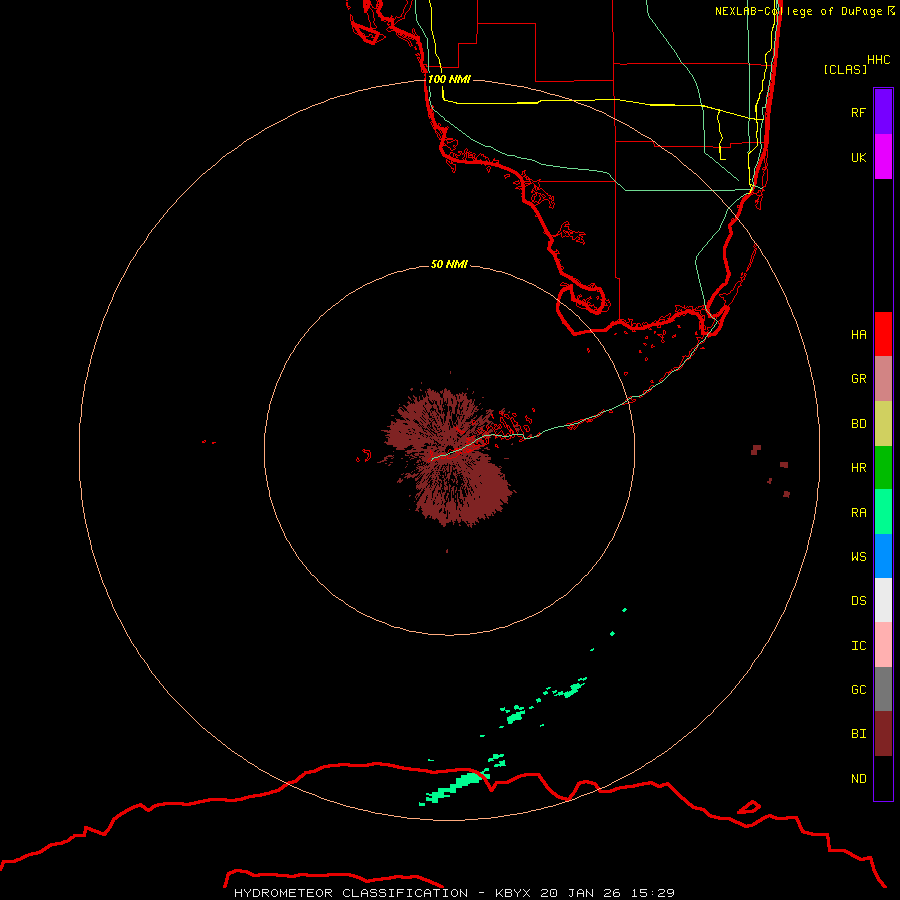Click the UK legend label
The height and width of the screenshot is (900, 900).
pyautogui.click(x=858, y=157)
